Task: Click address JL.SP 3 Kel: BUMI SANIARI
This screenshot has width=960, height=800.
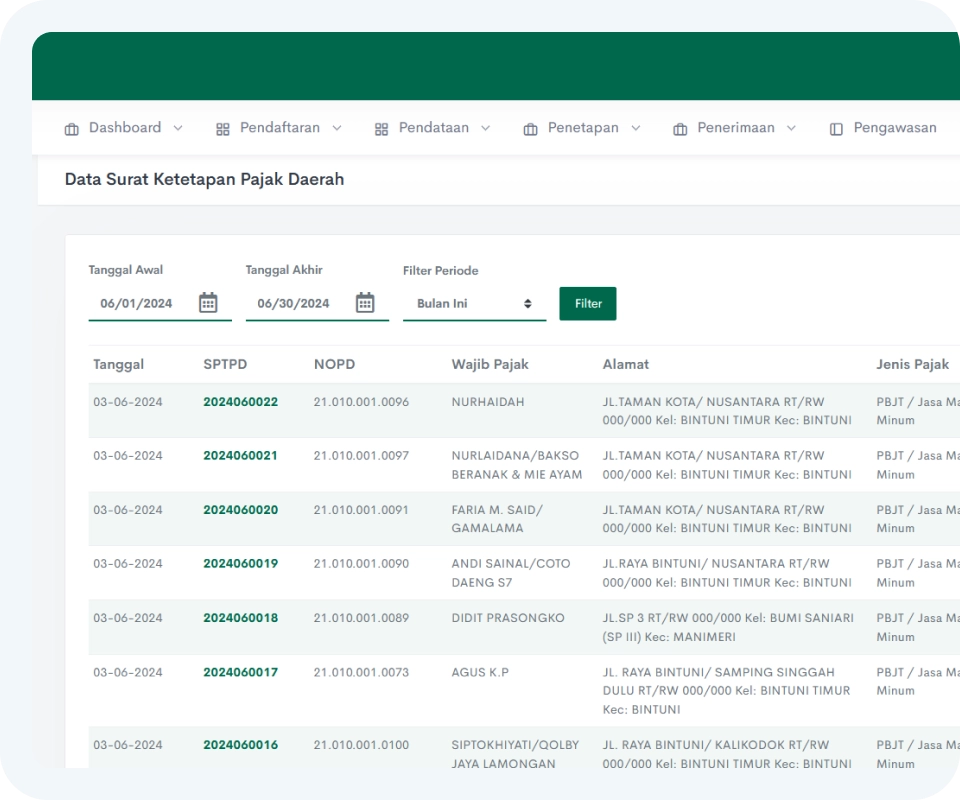Action: pos(728,627)
